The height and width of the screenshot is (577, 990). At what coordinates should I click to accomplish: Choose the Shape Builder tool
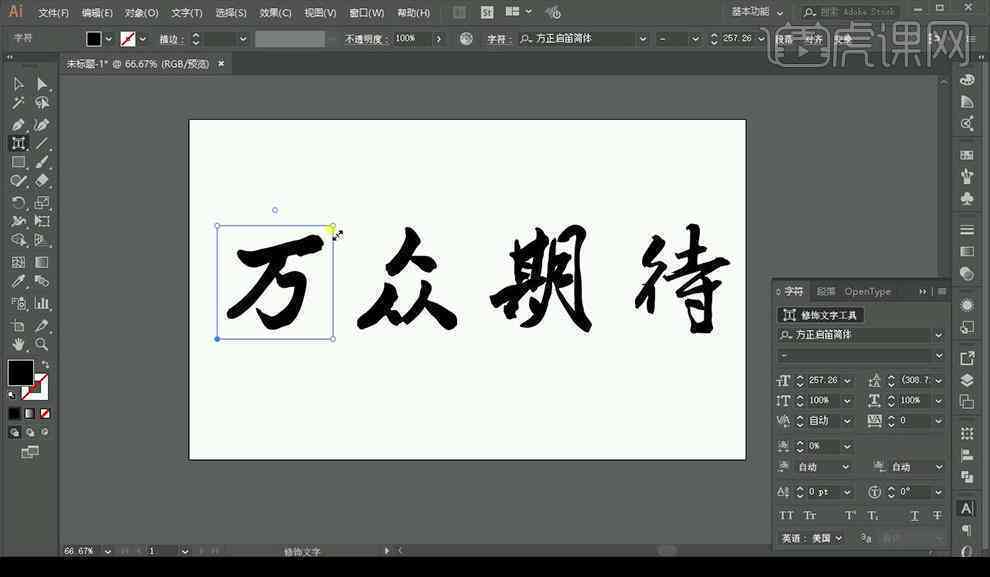(18, 240)
